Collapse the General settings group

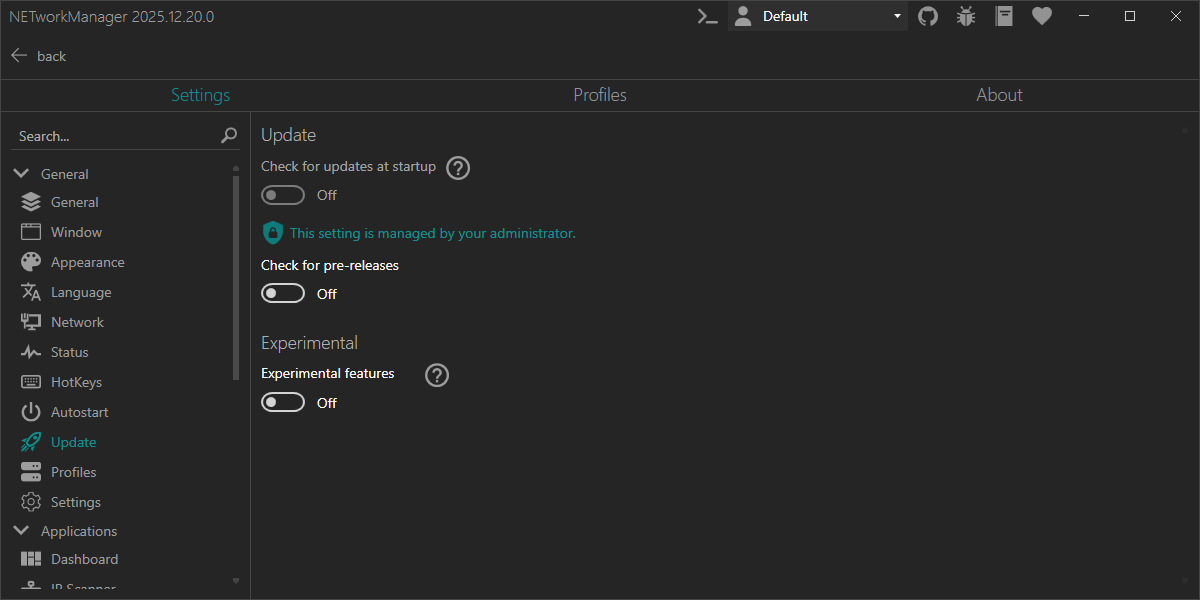point(21,174)
